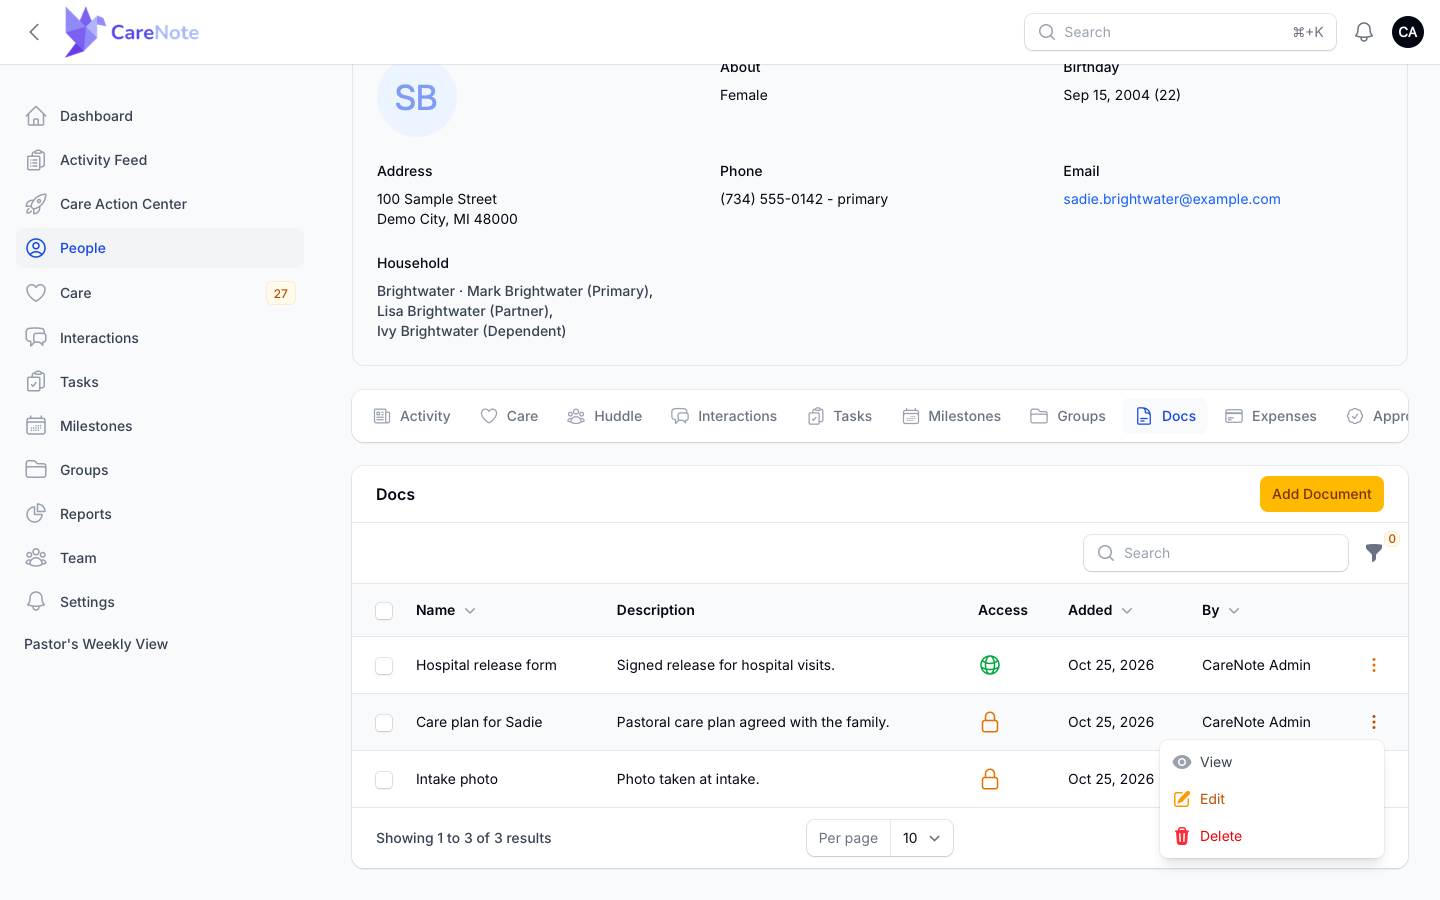This screenshot has height=900, width=1440.
Task: Focus the Docs search field
Action: point(1216,553)
